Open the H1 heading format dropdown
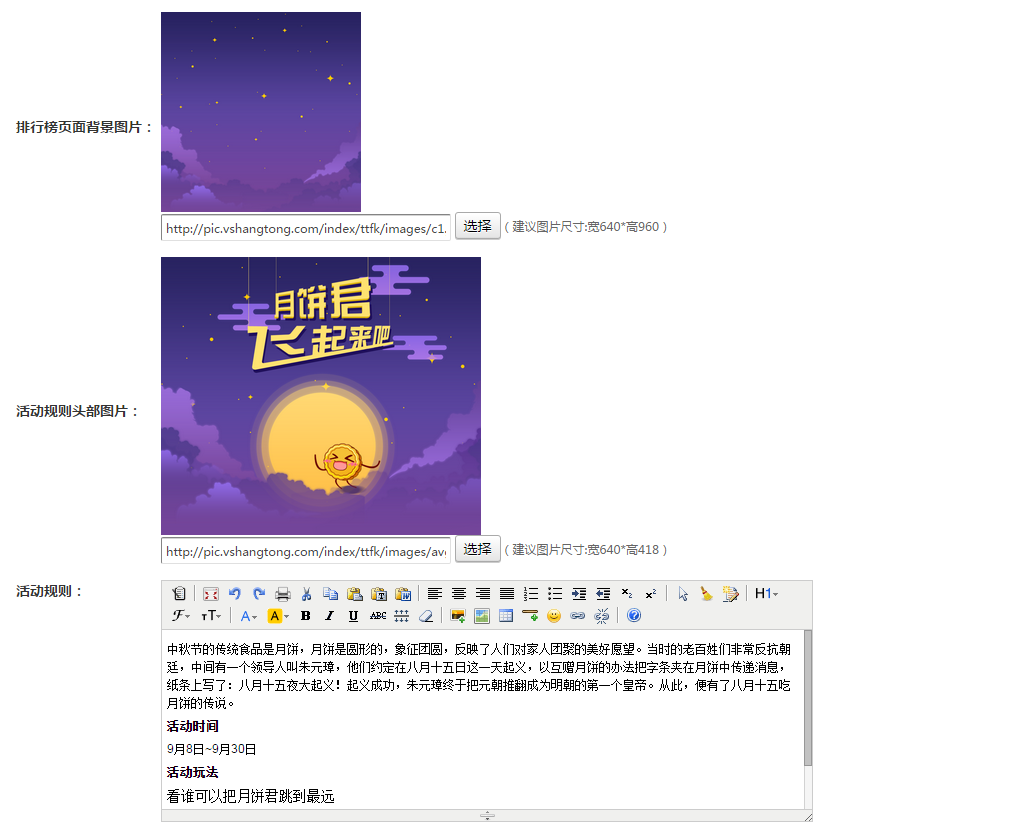The image size is (1010, 831). click(x=766, y=594)
